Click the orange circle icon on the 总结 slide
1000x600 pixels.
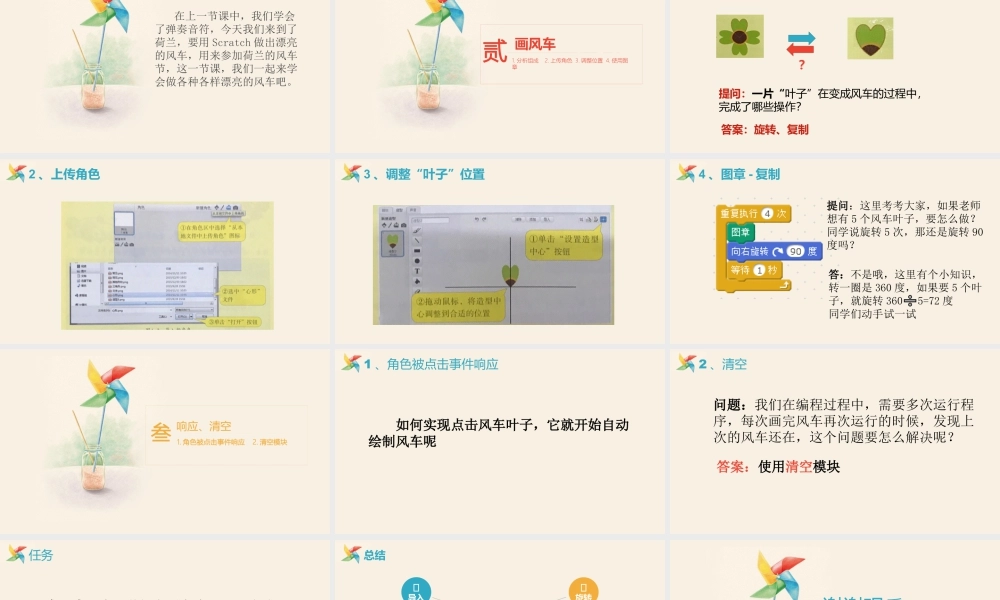[x=584, y=588]
